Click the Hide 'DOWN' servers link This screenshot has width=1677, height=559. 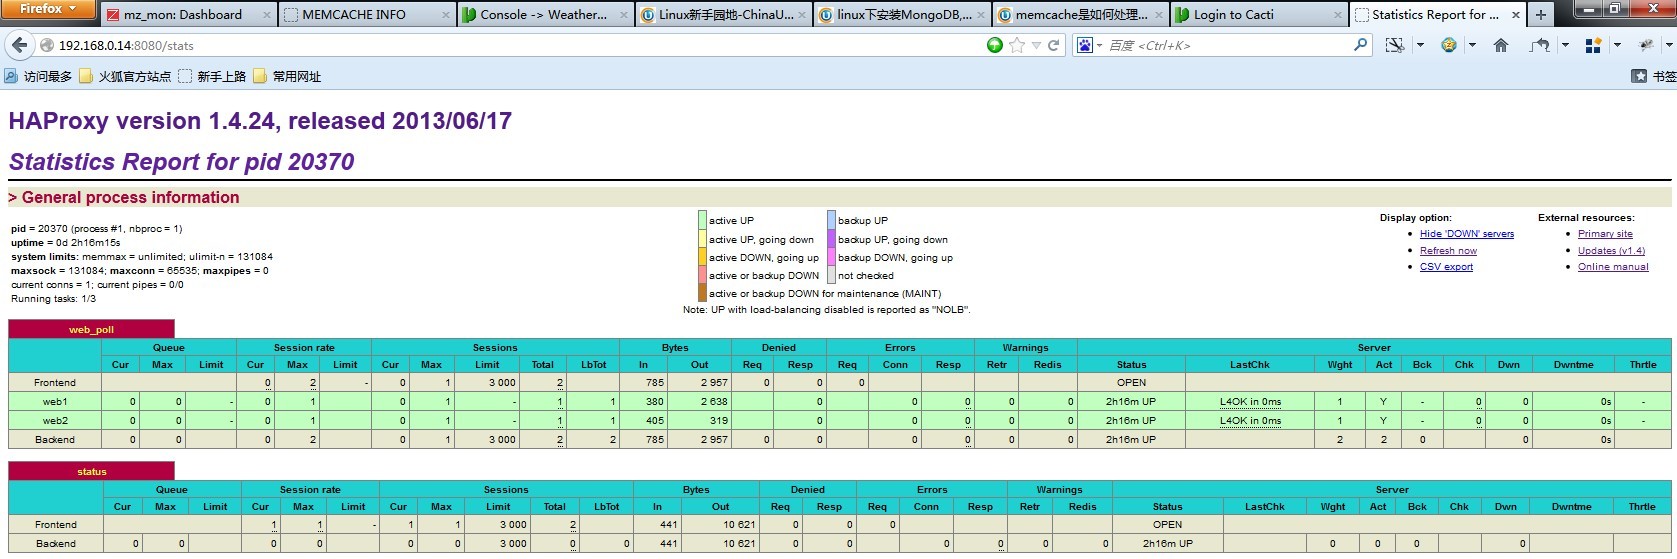click(1466, 234)
